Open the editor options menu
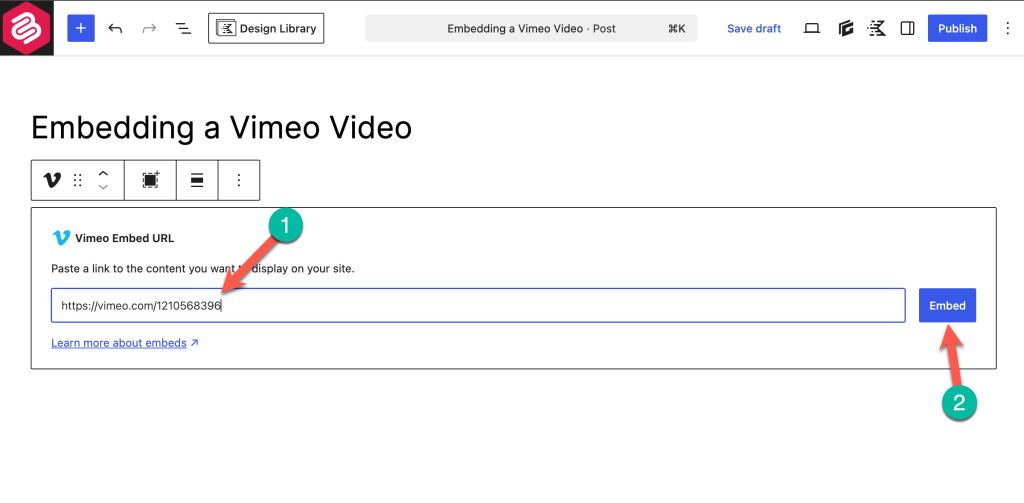Image resolution: width=1024 pixels, height=503 pixels. (x=1006, y=29)
